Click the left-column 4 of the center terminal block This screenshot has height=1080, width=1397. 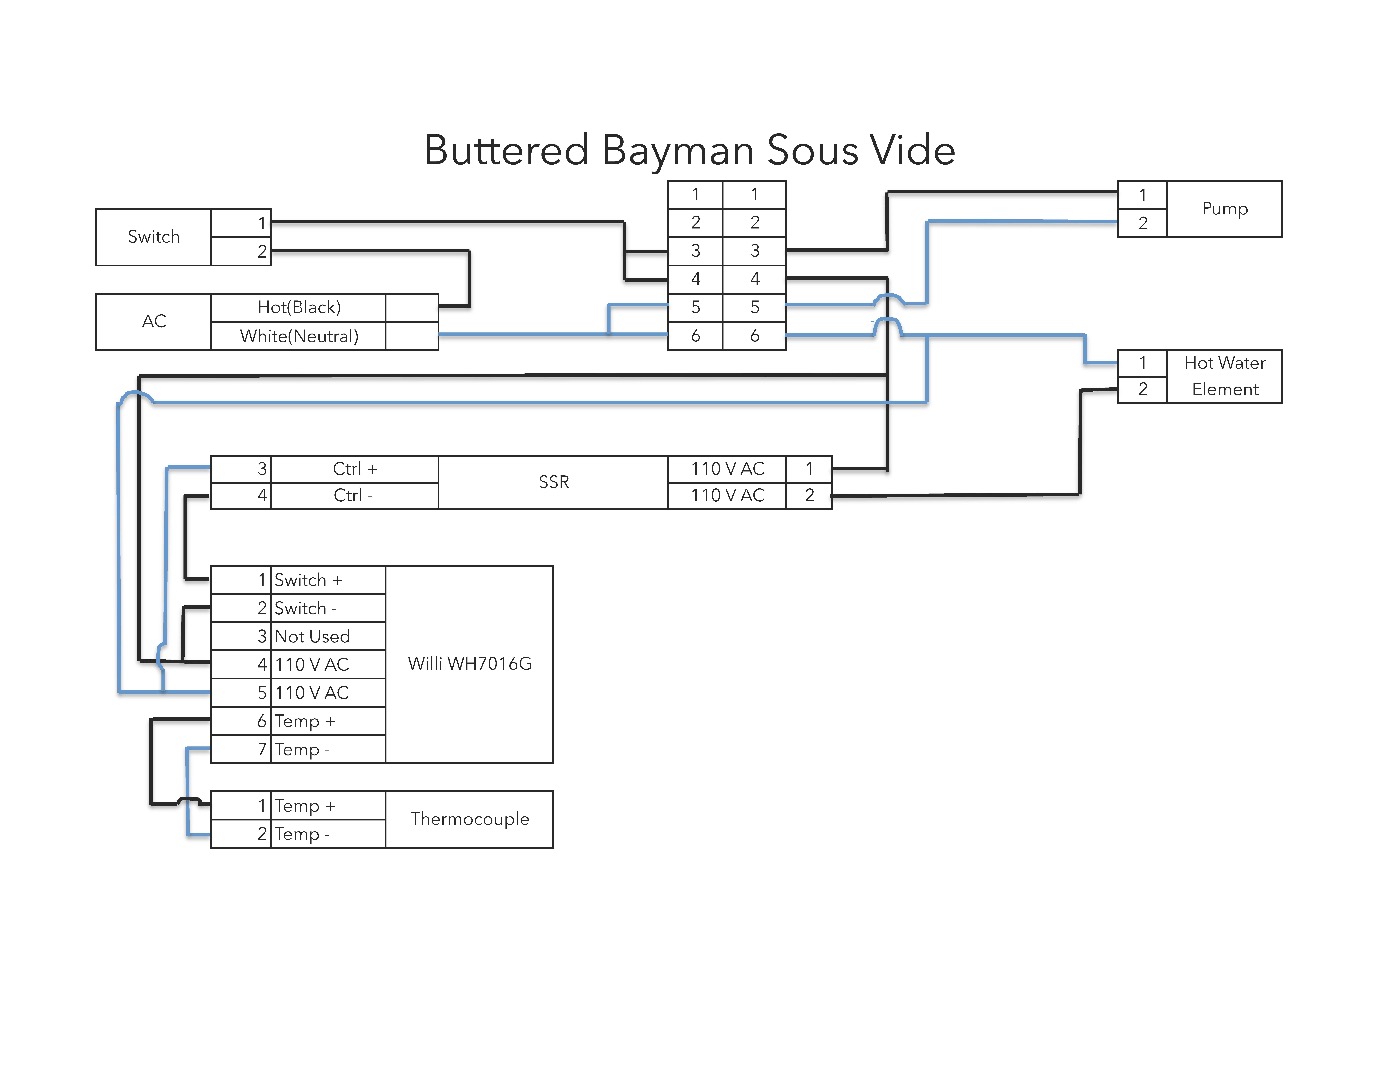coord(696,279)
